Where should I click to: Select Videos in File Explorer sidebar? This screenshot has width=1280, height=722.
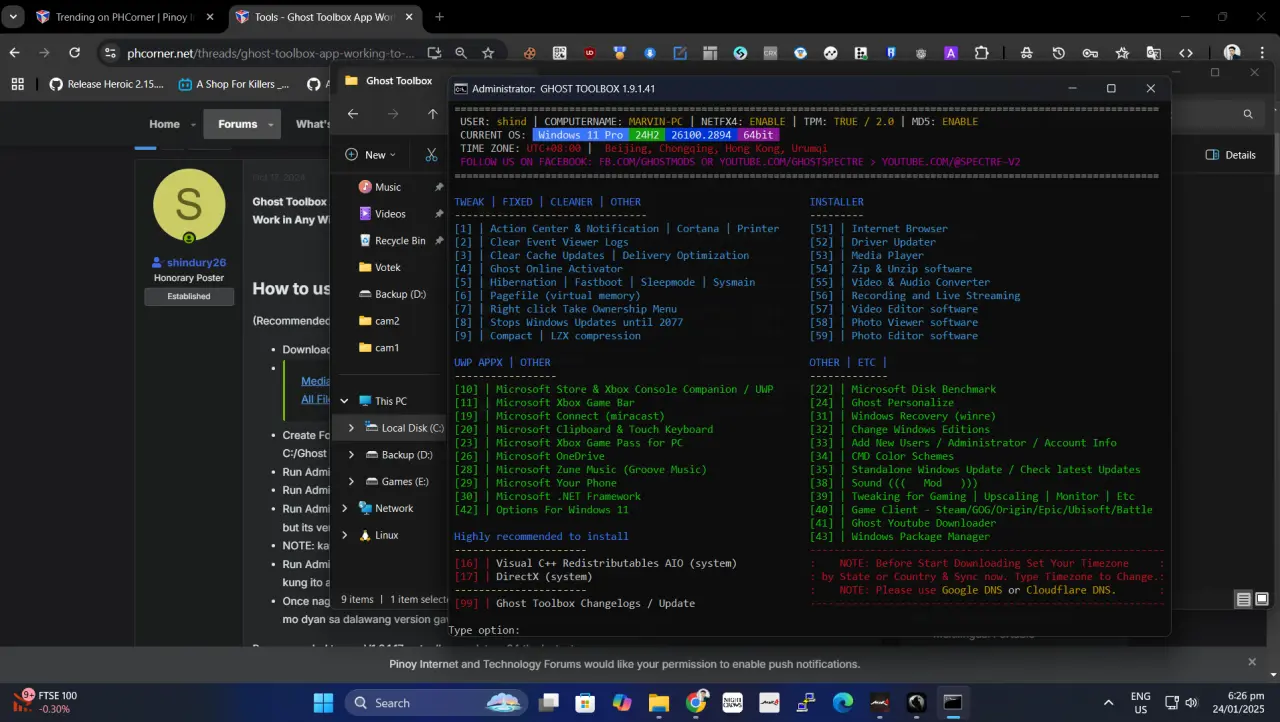pyautogui.click(x=390, y=214)
